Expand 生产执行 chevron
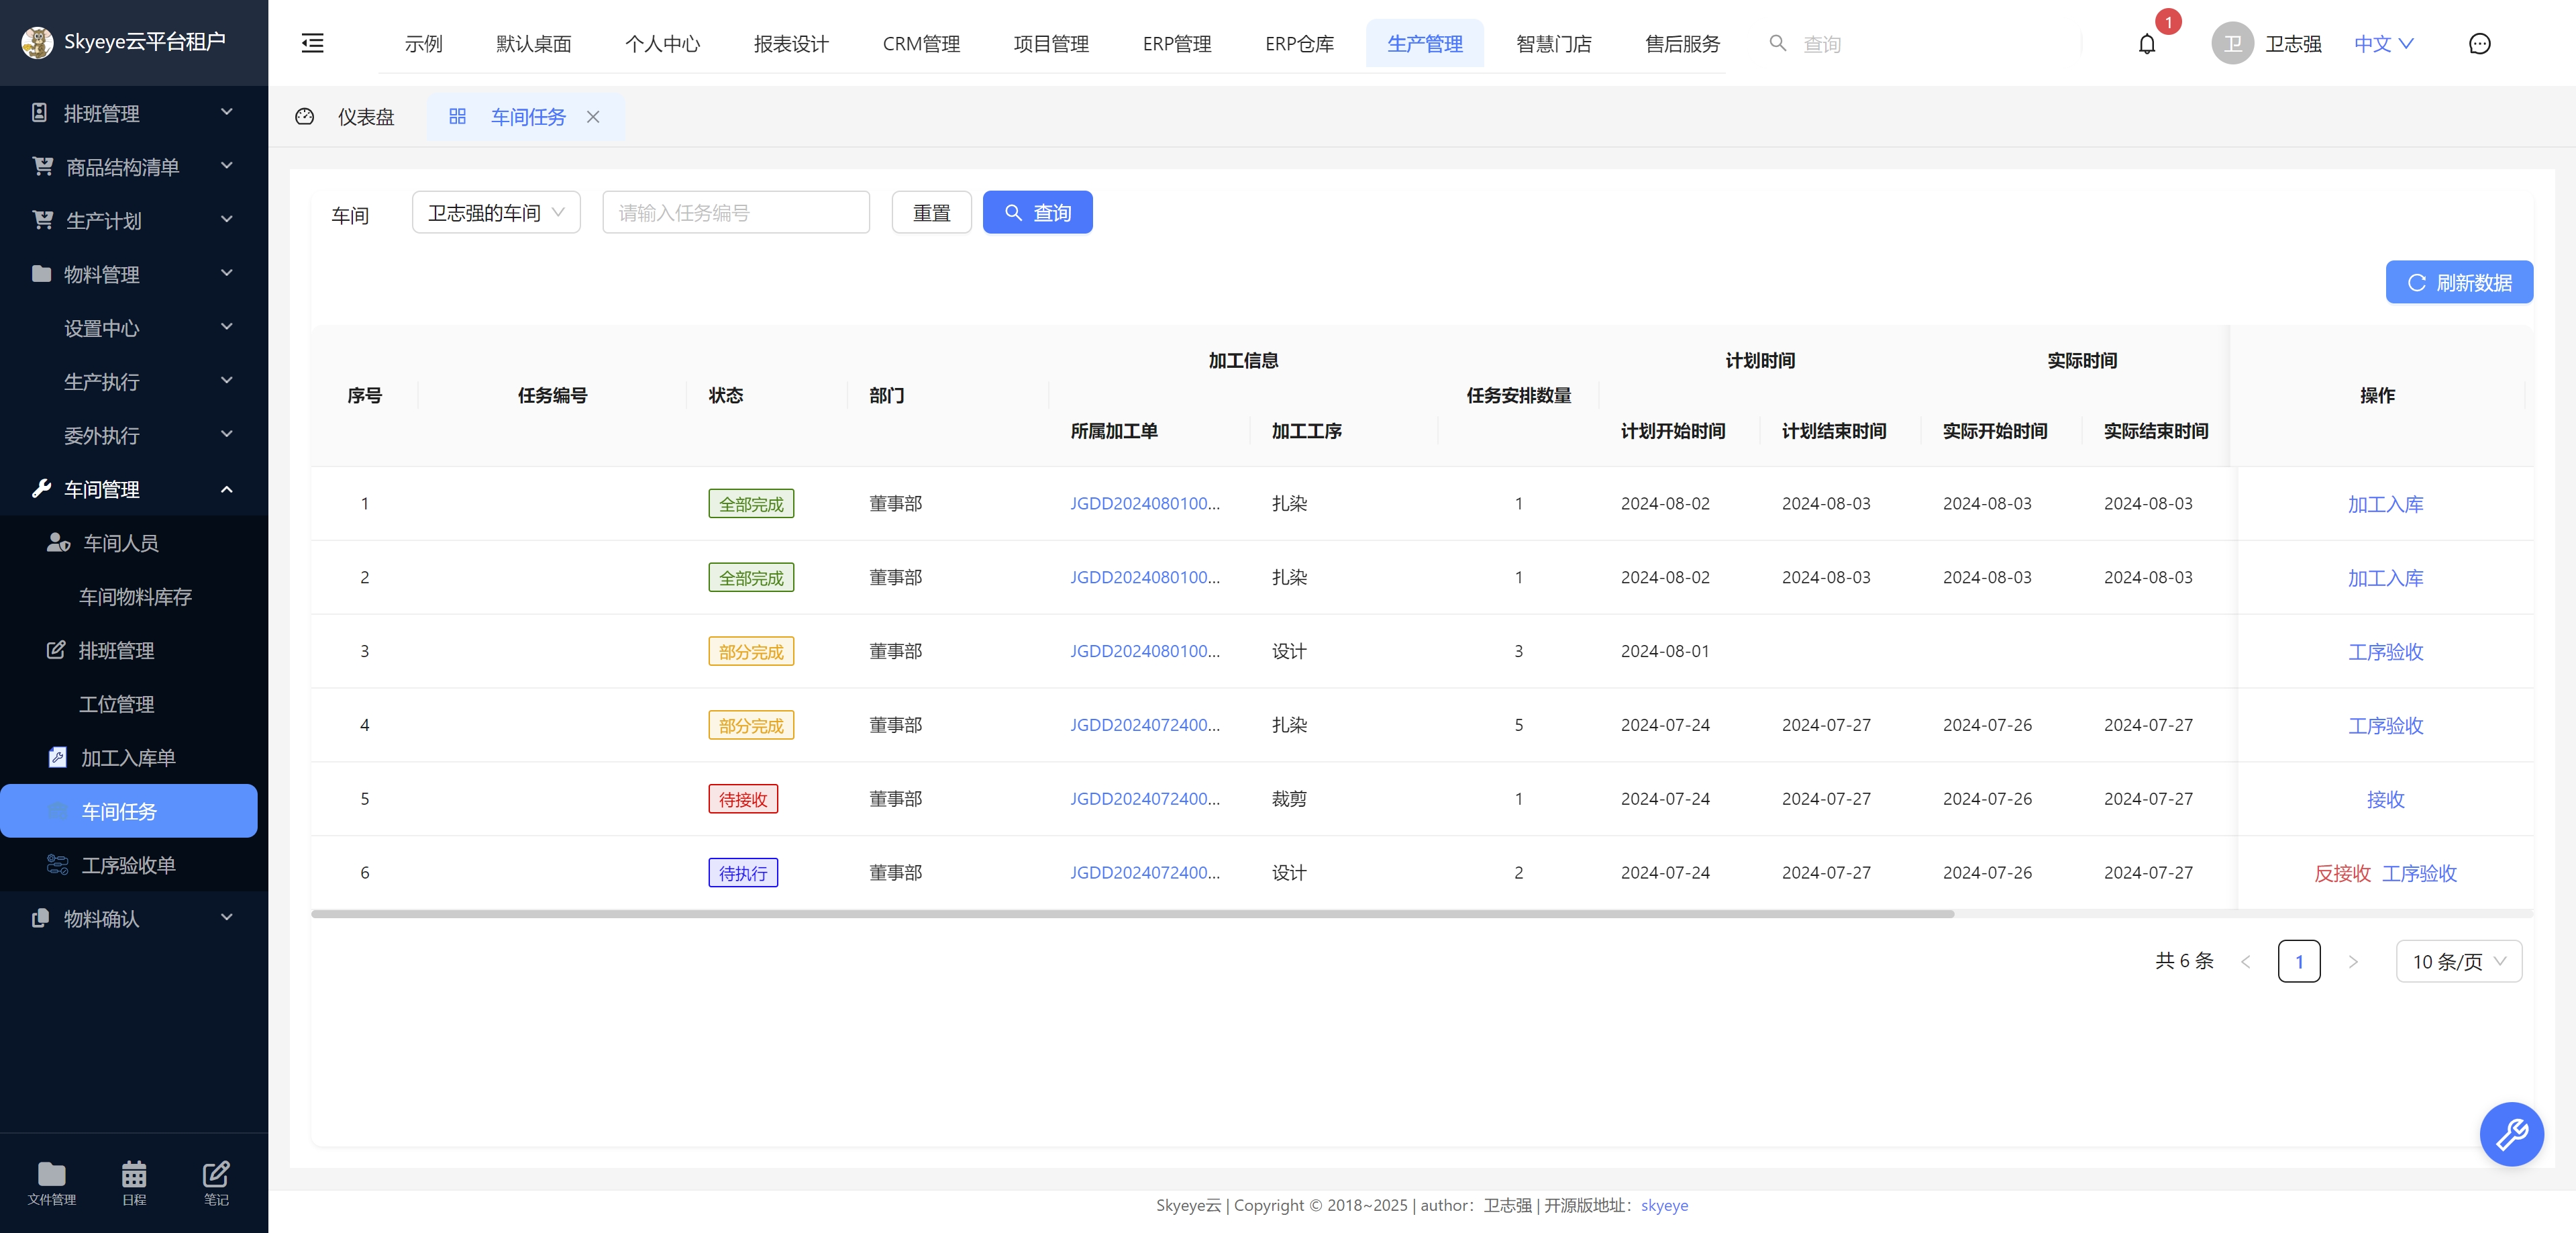The width and height of the screenshot is (2576, 1233). click(x=227, y=380)
